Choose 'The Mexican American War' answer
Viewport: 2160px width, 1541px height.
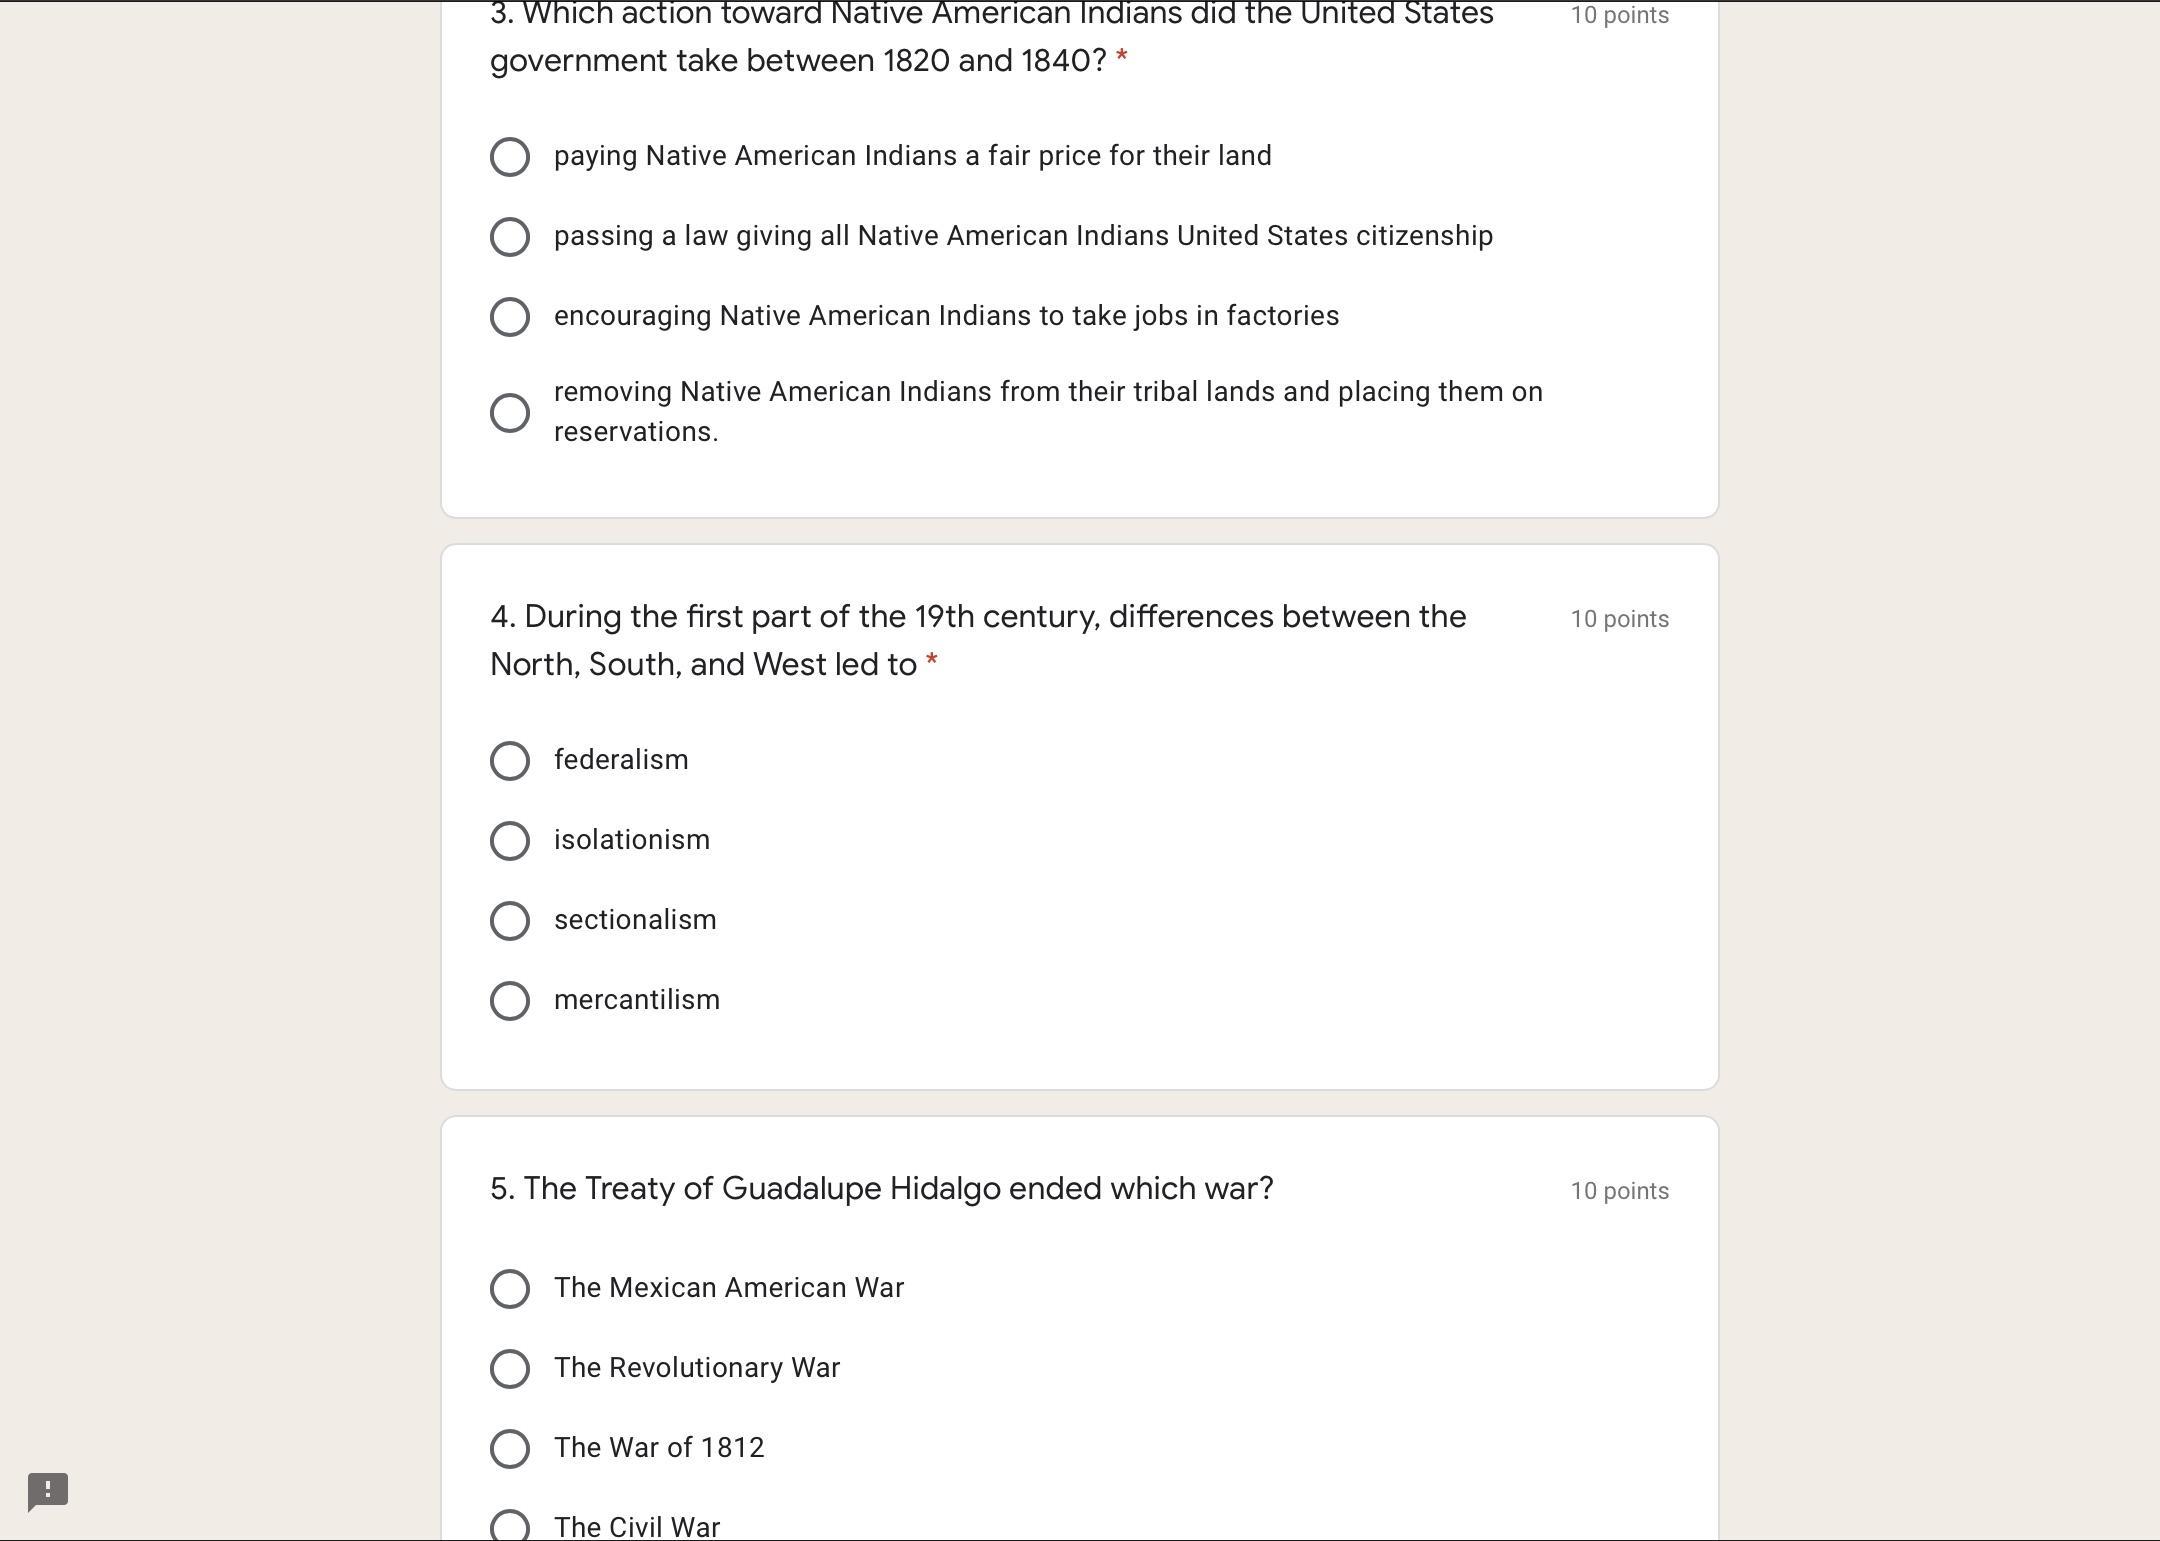pyautogui.click(x=510, y=1289)
